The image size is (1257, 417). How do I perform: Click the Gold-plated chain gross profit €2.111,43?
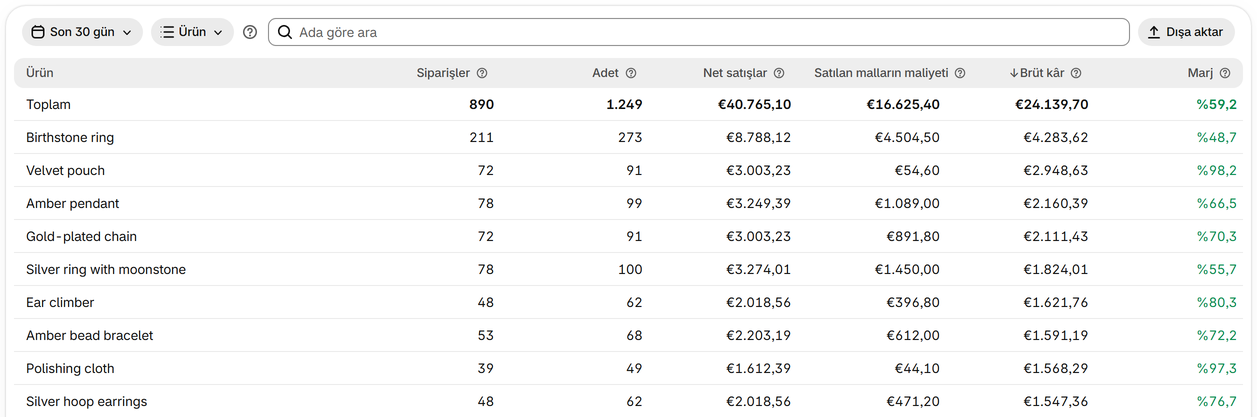tap(1056, 236)
